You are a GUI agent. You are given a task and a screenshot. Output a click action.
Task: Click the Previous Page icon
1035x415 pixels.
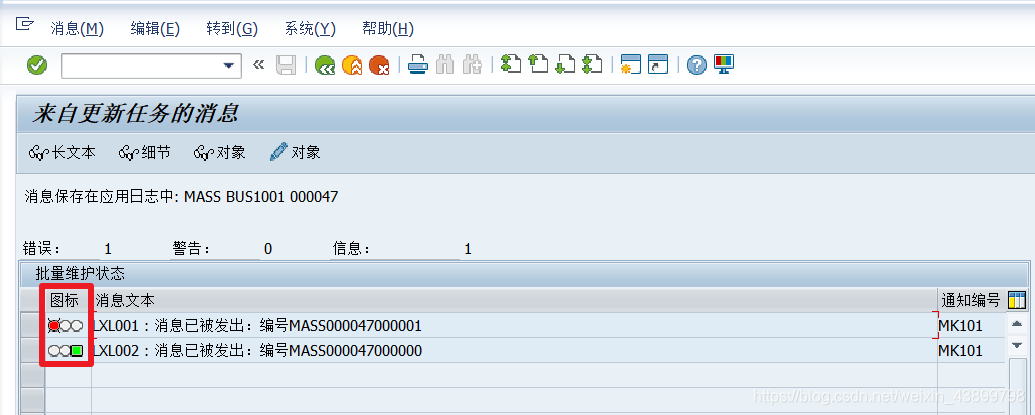click(x=538, y=64)
